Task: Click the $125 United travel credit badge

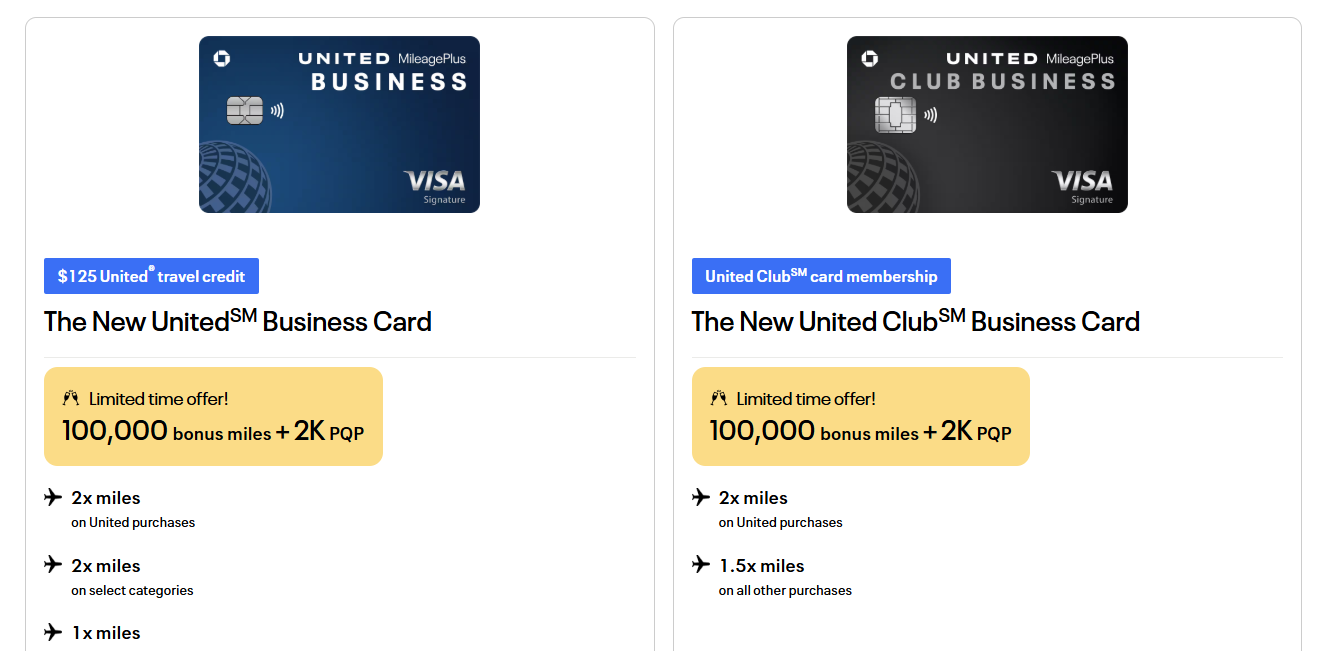Action: point(151,276)
